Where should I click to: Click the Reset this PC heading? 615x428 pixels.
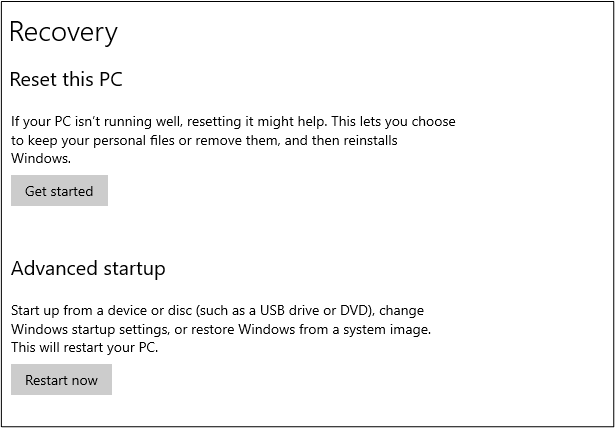pos(66,79)
